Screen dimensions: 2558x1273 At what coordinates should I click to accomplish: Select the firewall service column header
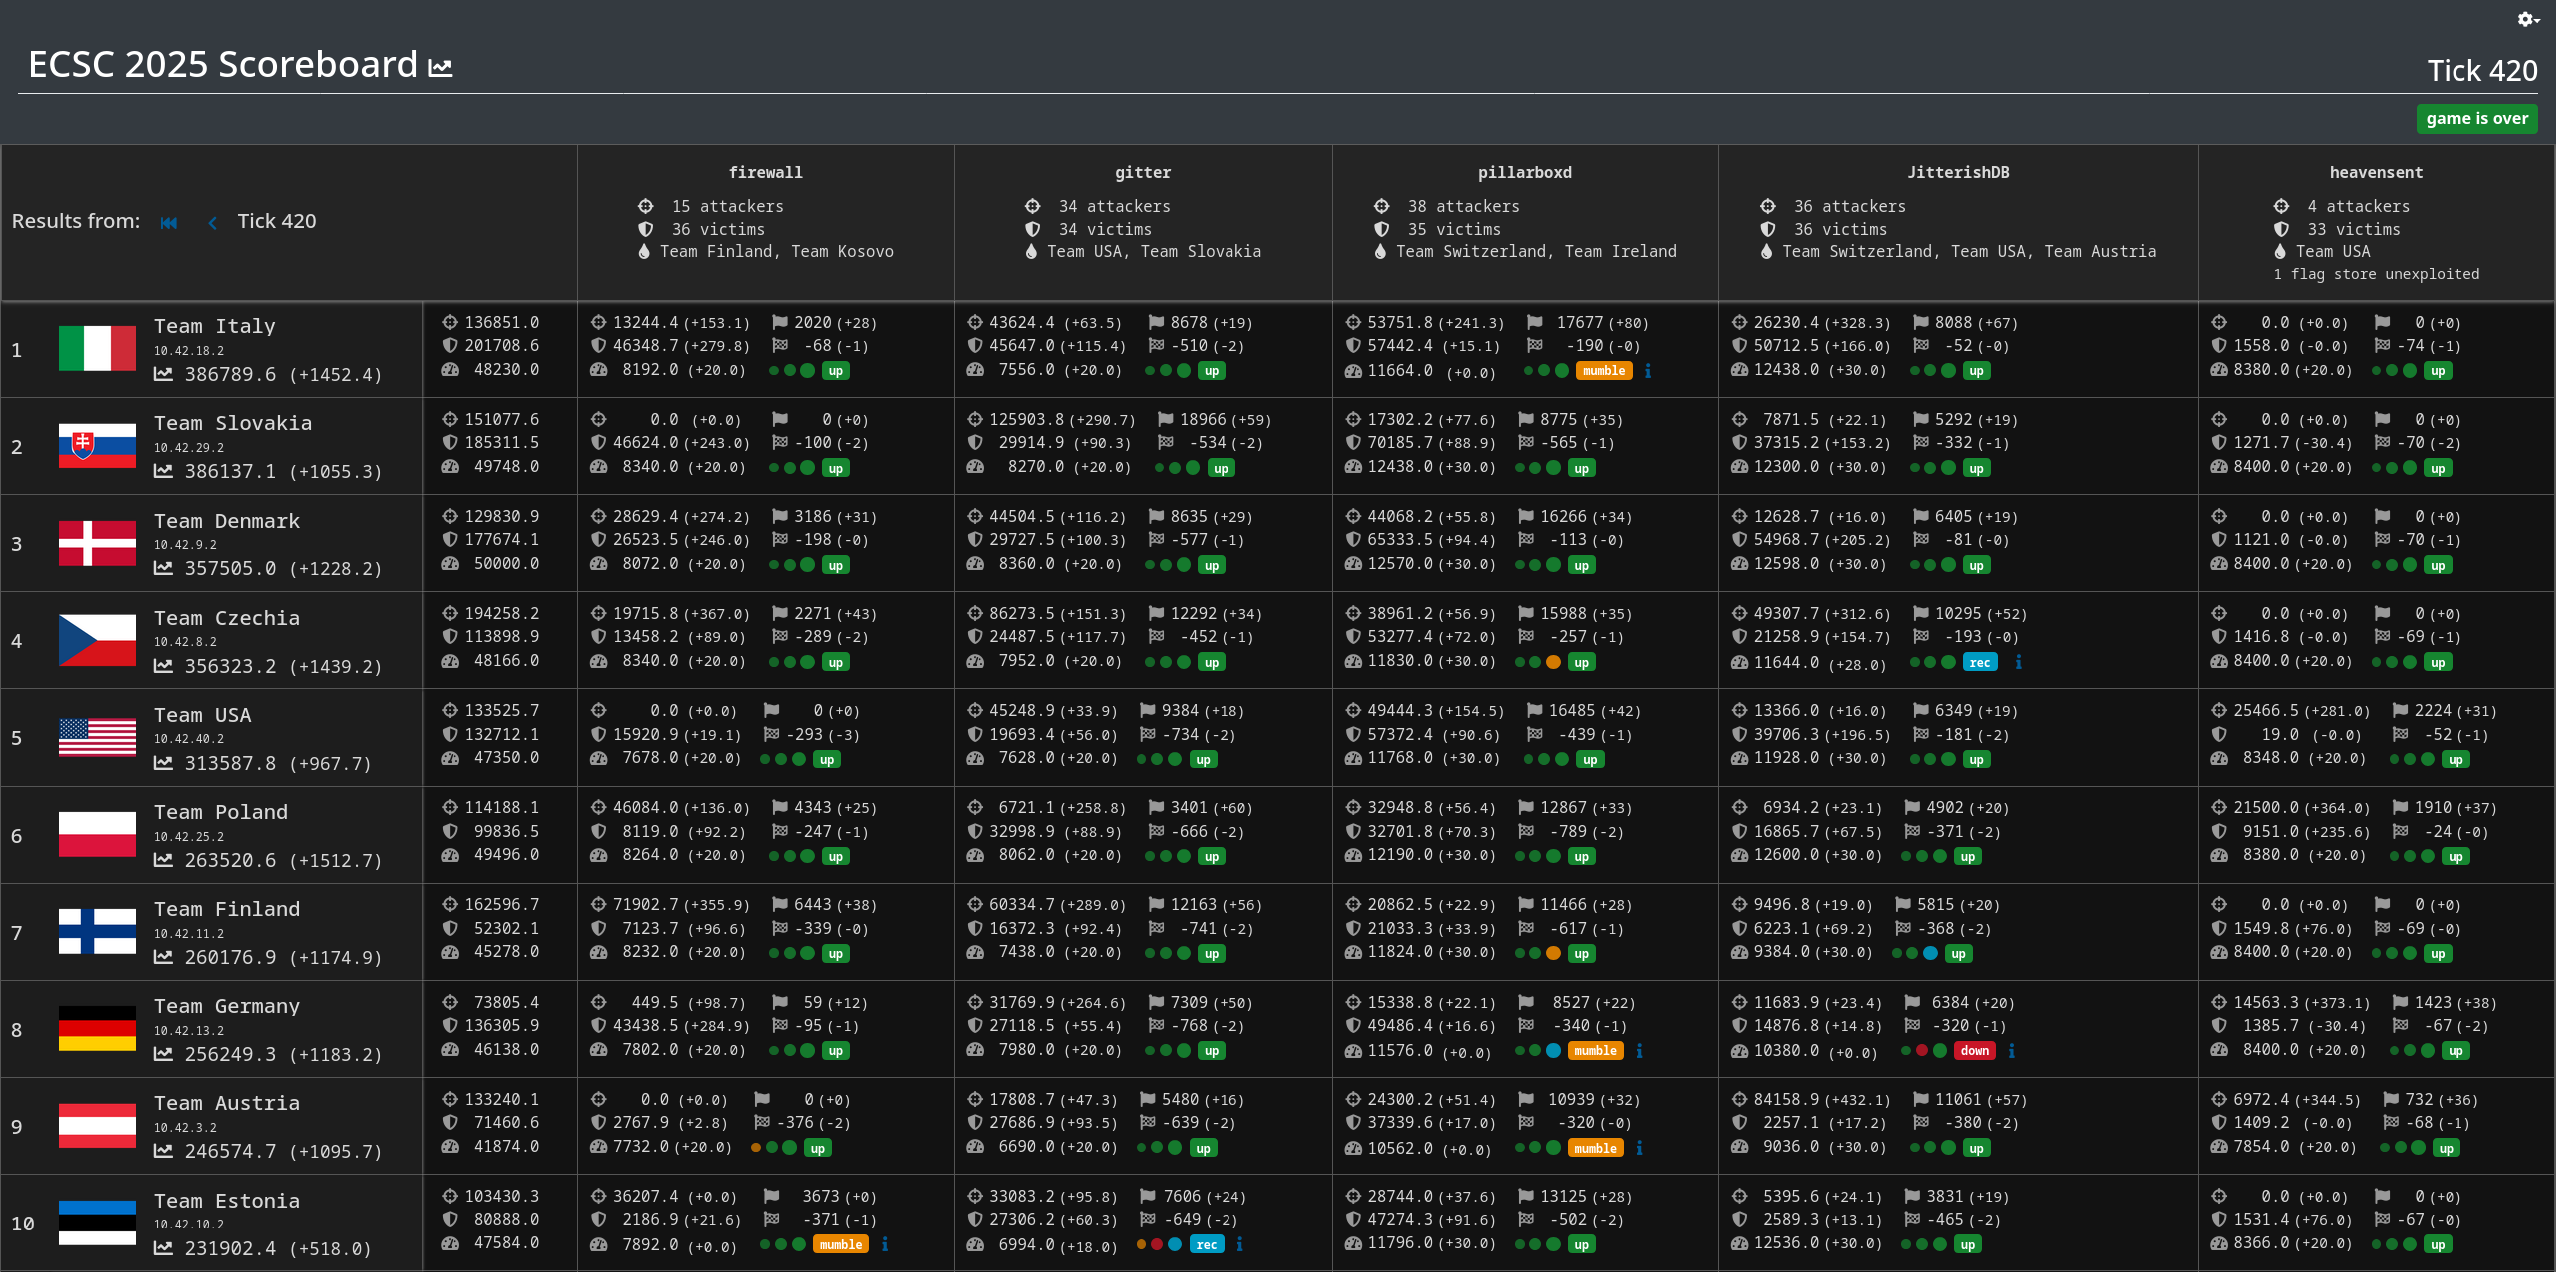click(765, 172)
